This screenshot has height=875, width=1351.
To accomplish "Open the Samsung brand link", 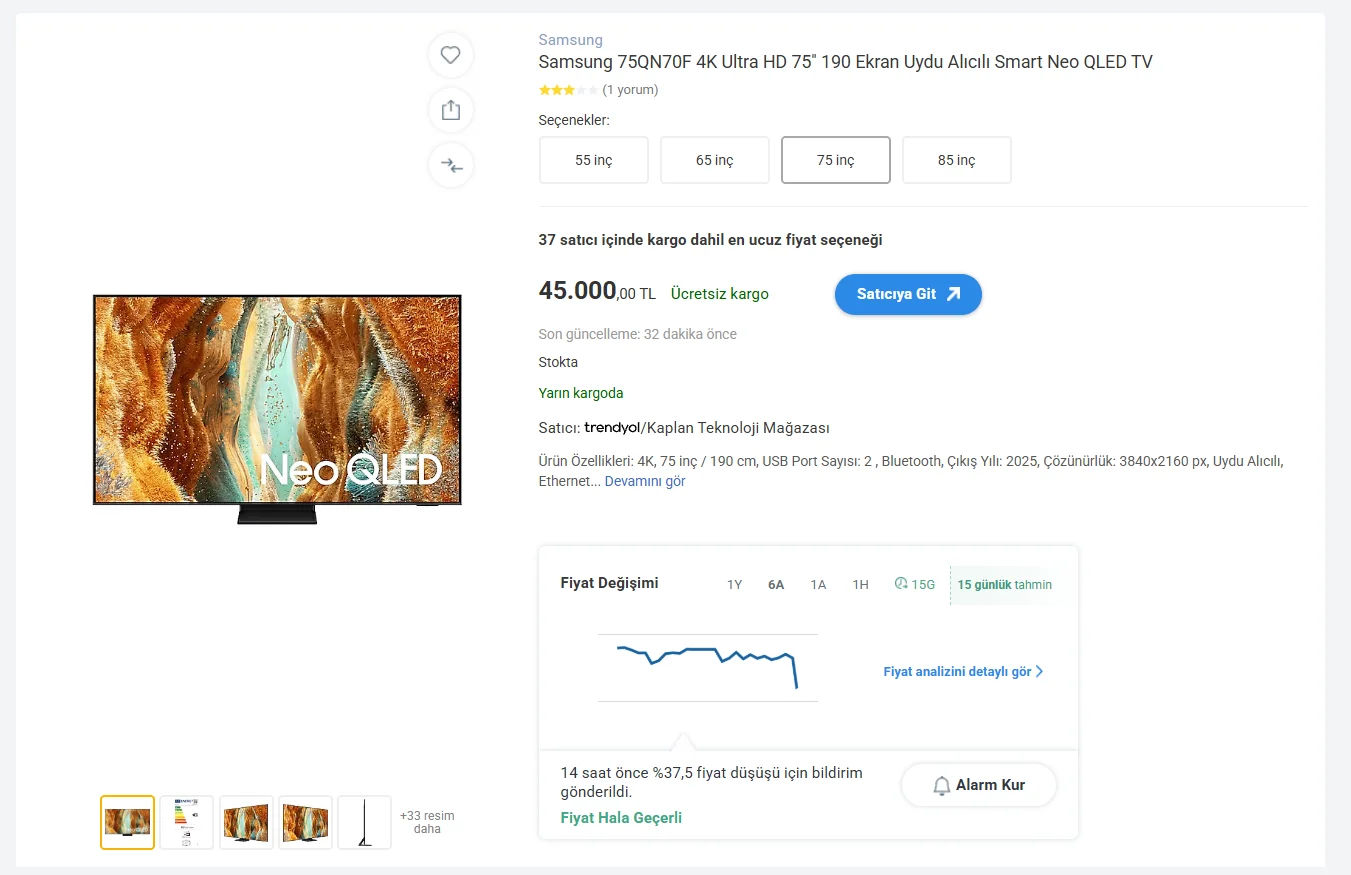I will click(x=571, y=40).
